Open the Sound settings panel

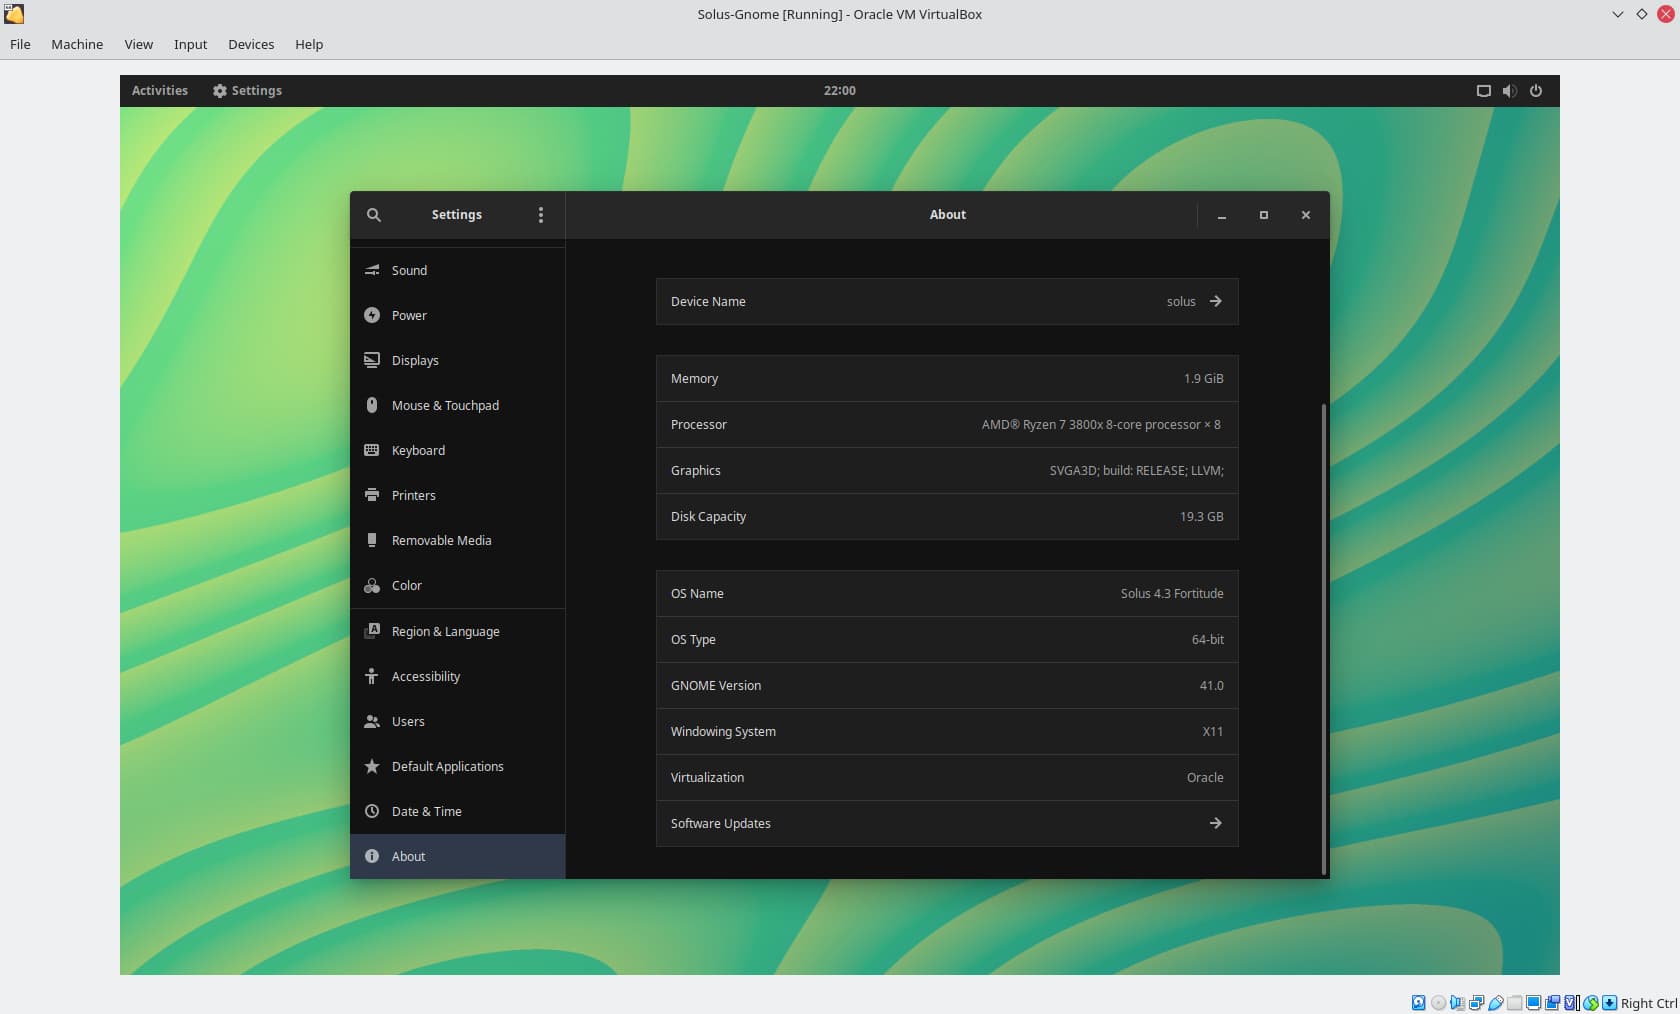(457, 270)
